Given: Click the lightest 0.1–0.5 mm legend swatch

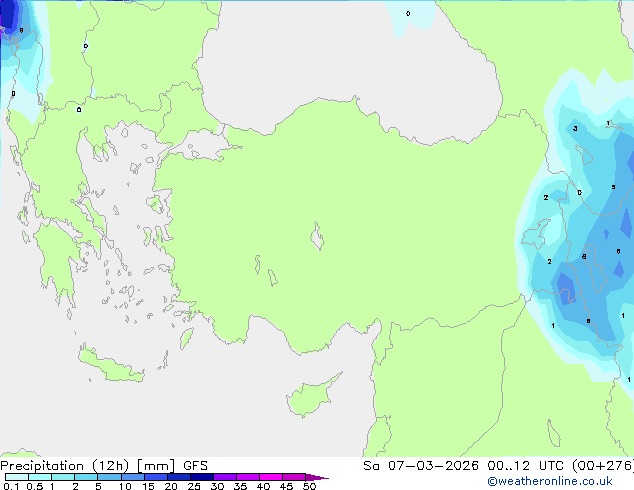Looking at the screenshot, I should tap(17, 477).
